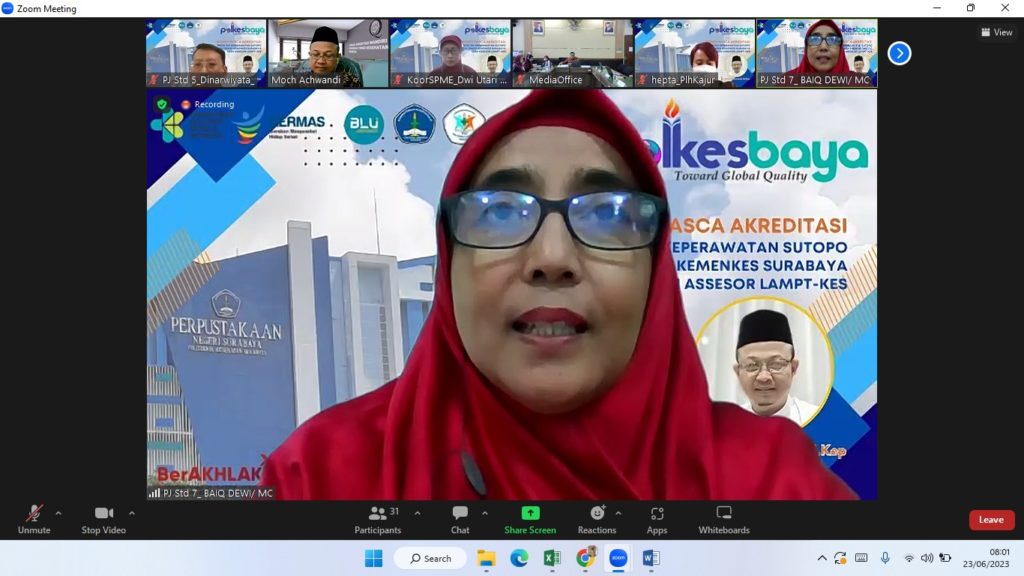1024x576 pixels.
Task: Show next page of participant thumbnails
Action: coord(899,54)
